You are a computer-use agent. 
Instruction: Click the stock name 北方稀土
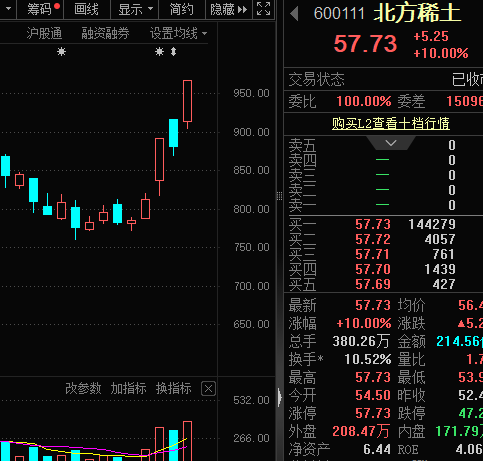(417, 13)
